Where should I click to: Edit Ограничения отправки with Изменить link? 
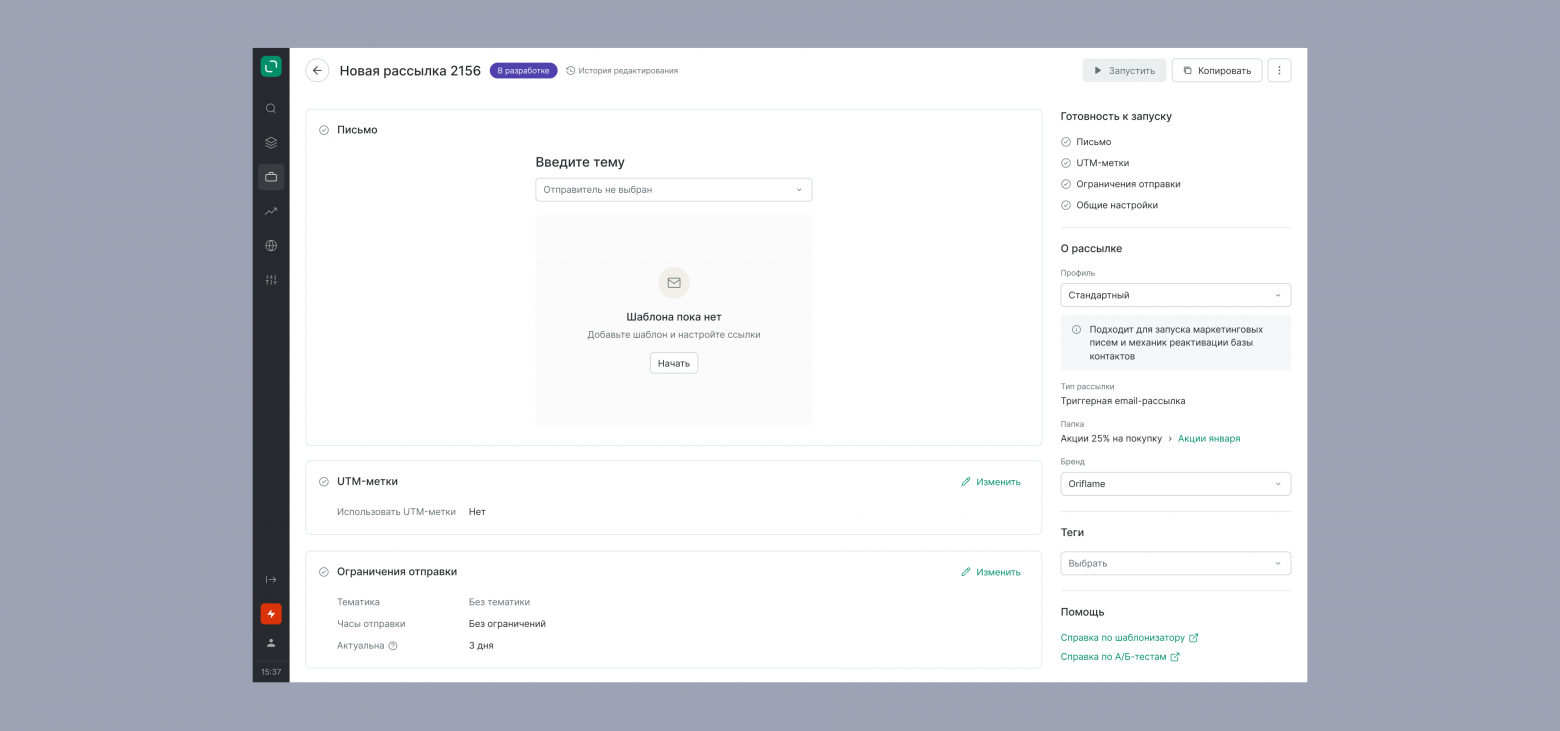pos(991,572)
